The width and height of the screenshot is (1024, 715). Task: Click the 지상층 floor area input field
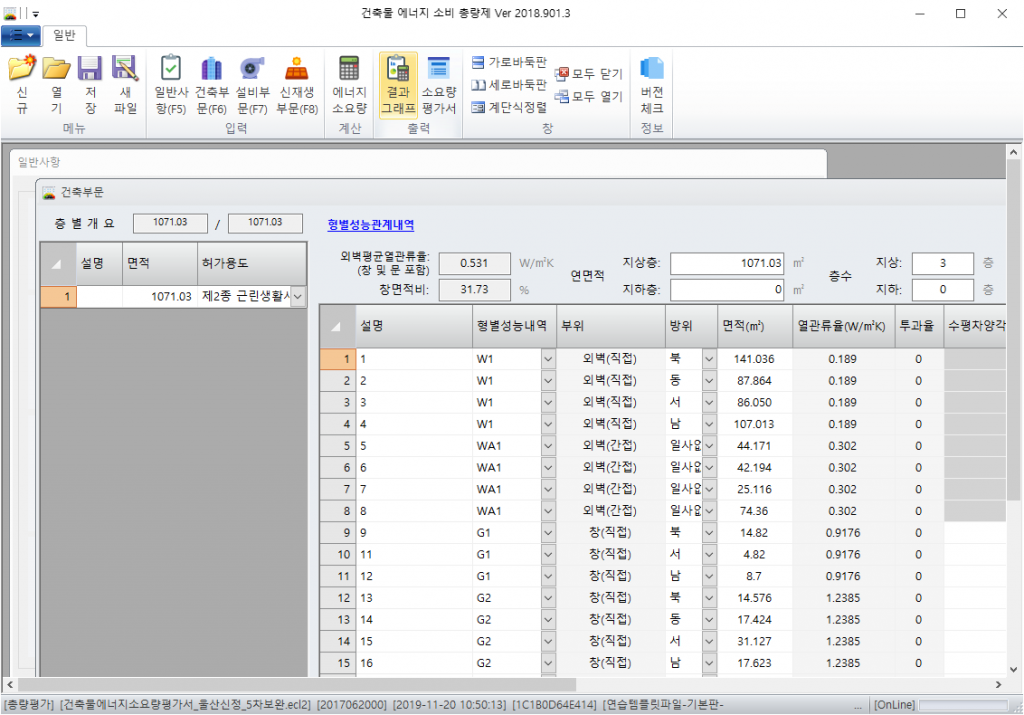coord(727,263)
